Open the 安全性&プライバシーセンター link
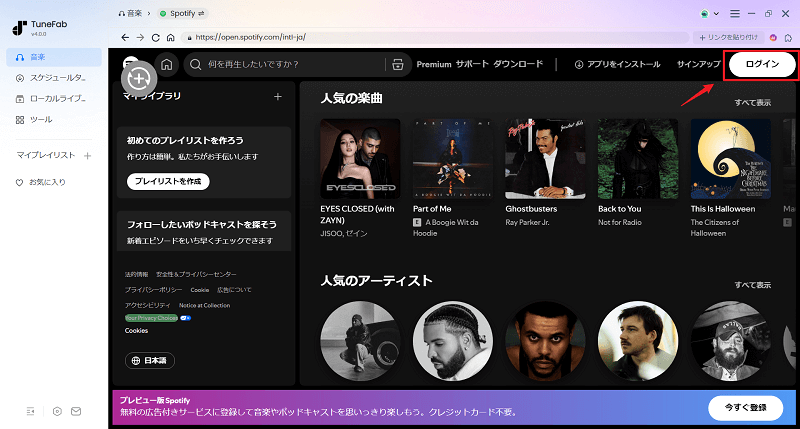Screen dimensions: 800x429 click(x=196, y=274)
